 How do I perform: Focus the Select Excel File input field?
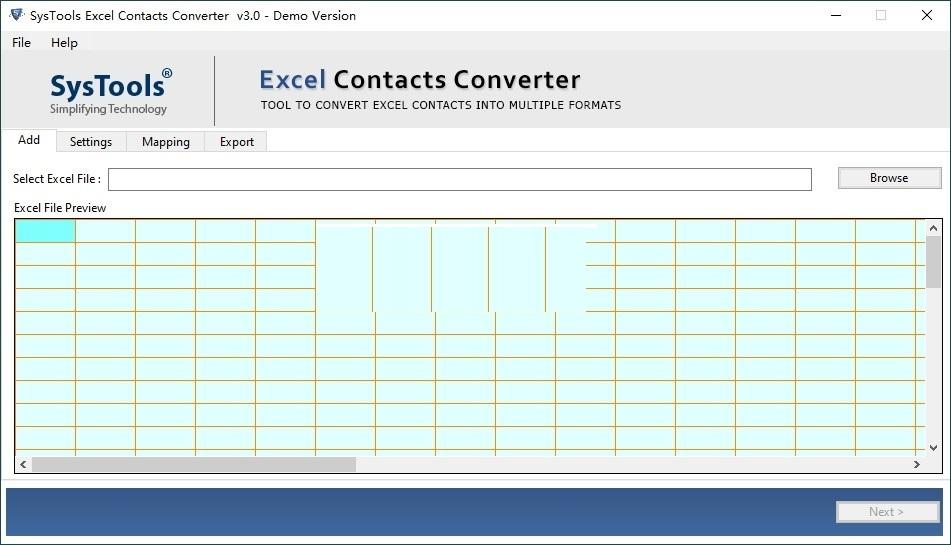(460, 179)
